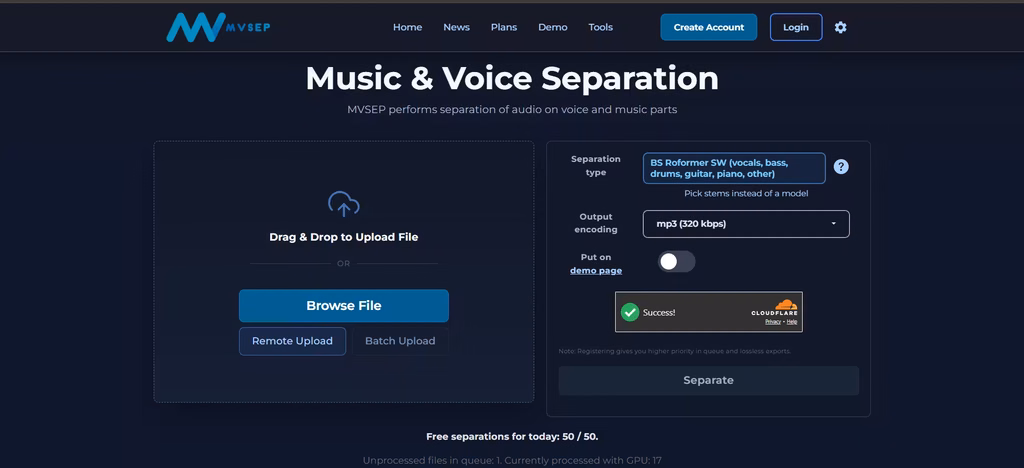
Task: Click the Drag & Drop to Upload File text
Action: (x=344, y=237)
